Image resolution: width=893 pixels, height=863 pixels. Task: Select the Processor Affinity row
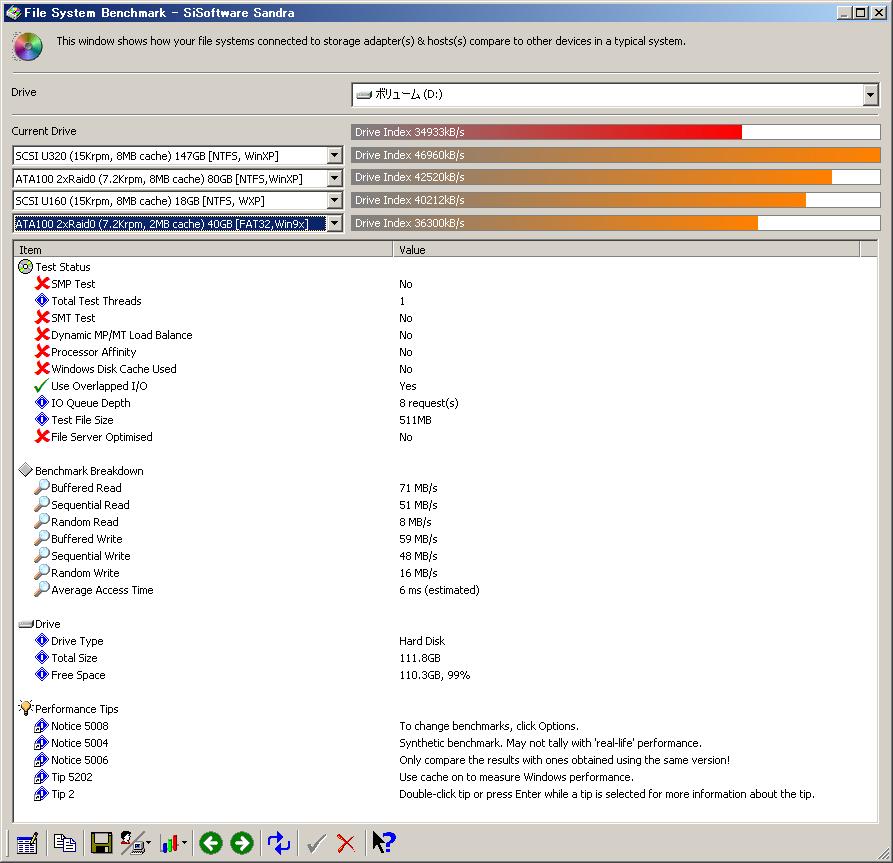click(444, 351)
